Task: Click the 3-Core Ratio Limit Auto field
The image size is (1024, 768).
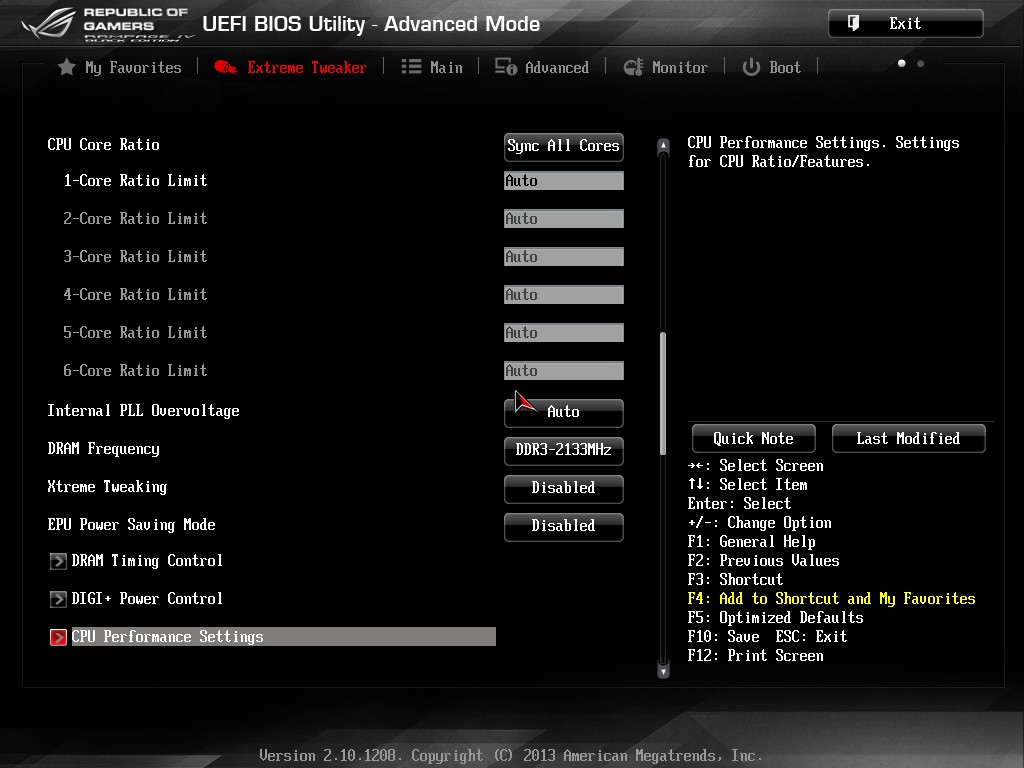Action: click(x=564, y=257)
